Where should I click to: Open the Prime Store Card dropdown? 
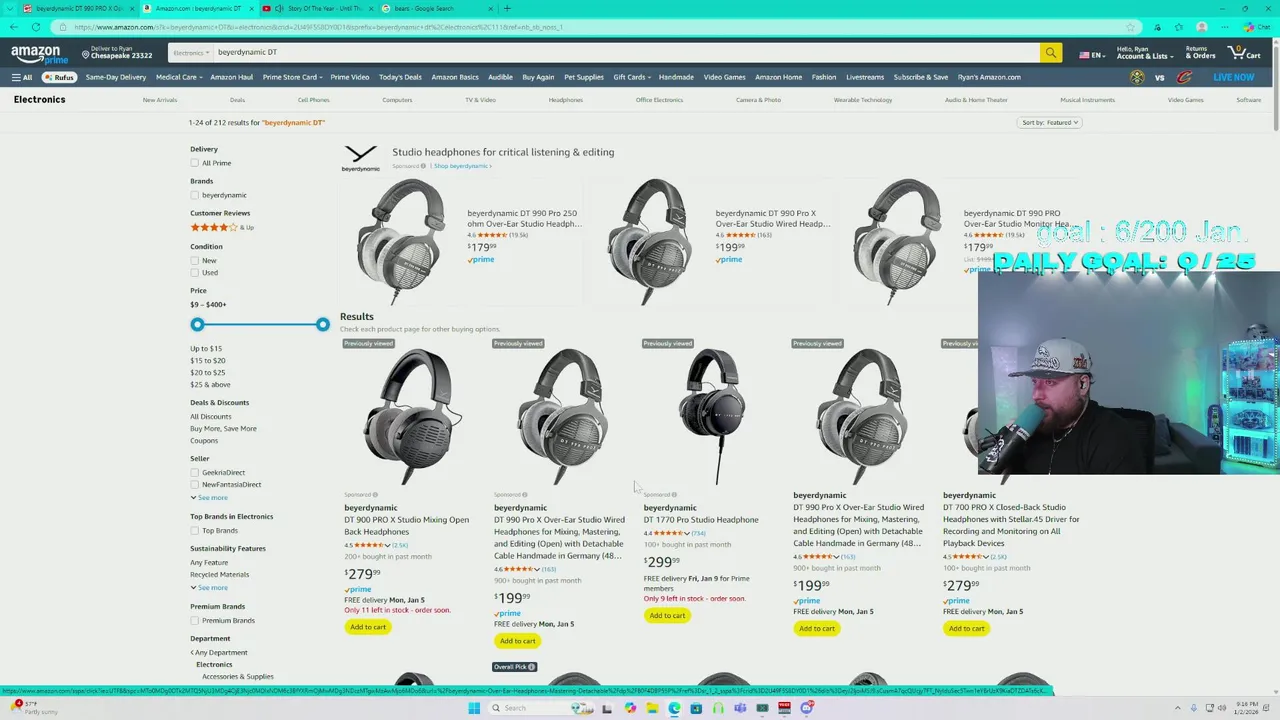click(292, 77)
